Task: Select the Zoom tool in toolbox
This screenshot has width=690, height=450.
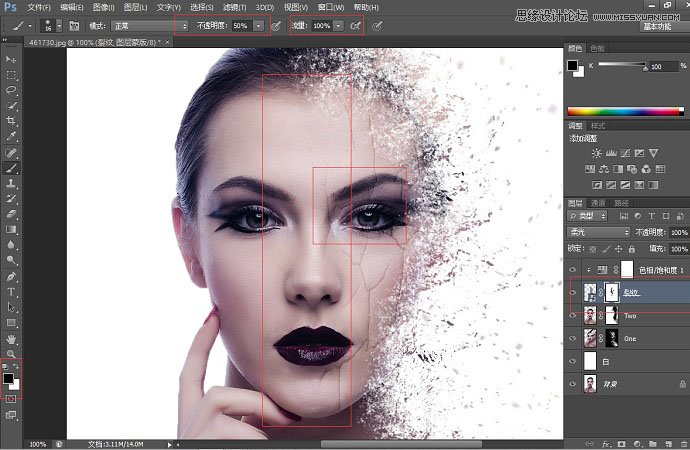Action: coord(12,354)
